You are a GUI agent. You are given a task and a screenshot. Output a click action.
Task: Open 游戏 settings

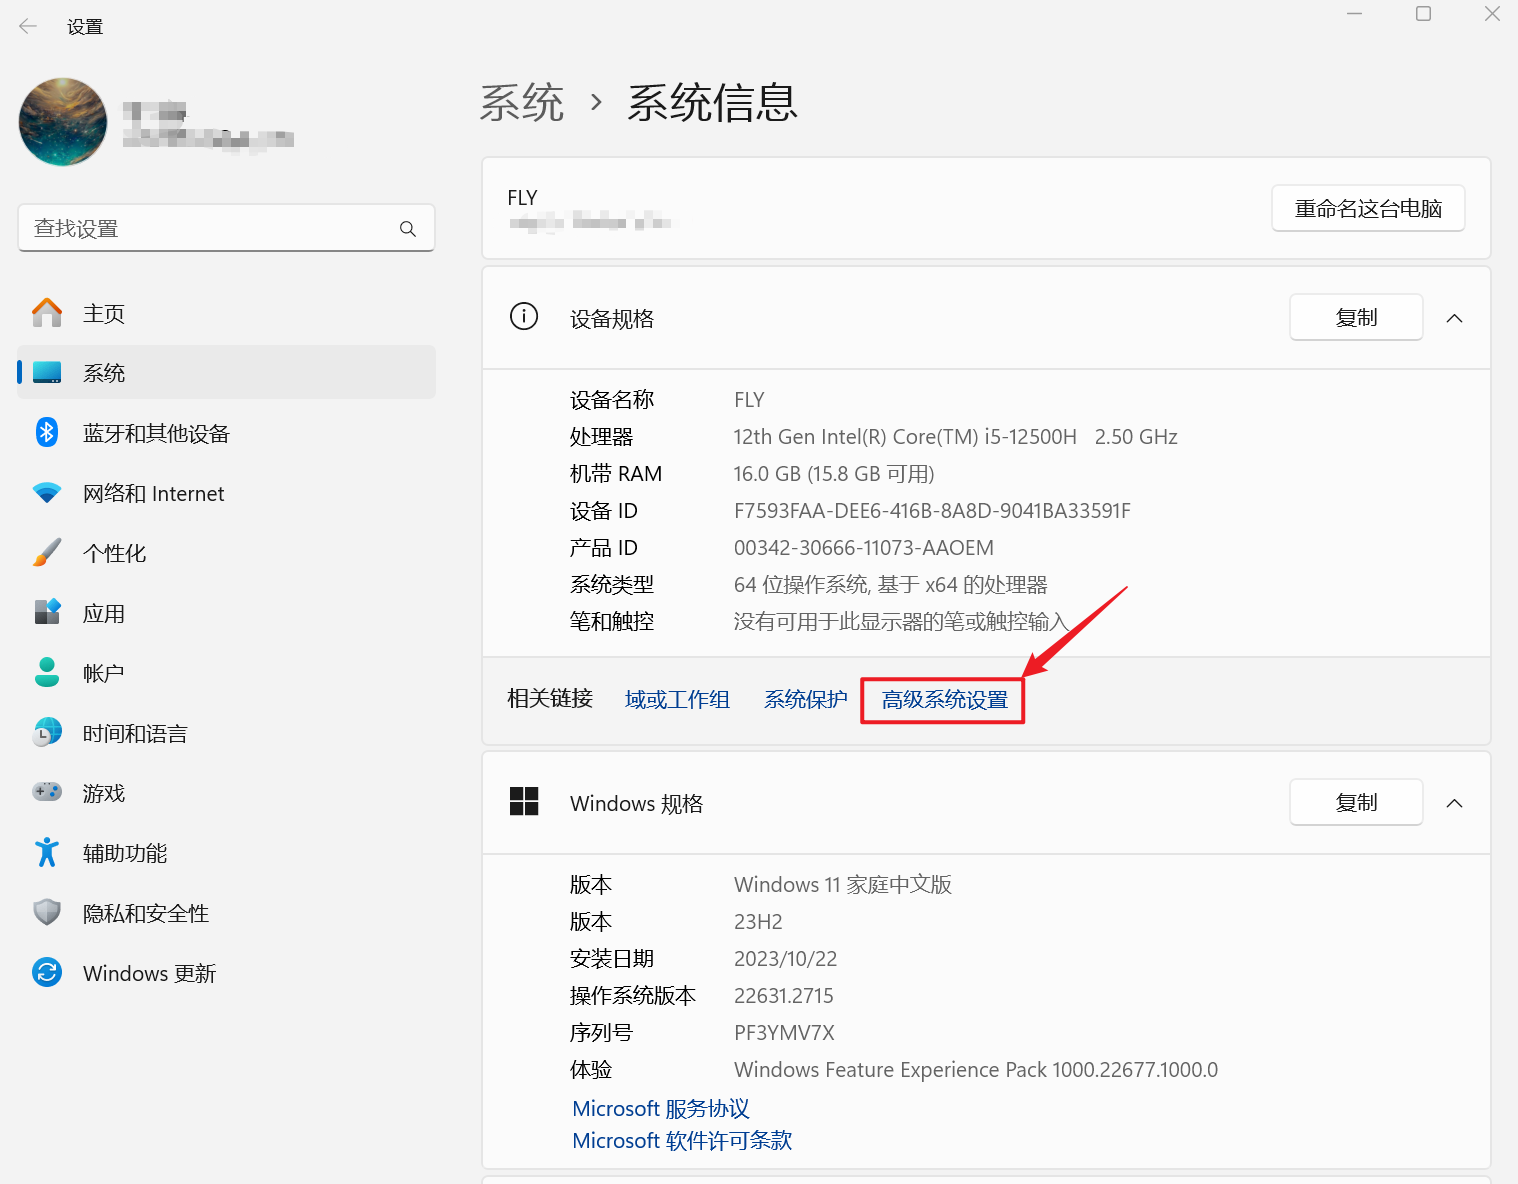(x=104, y=793)
